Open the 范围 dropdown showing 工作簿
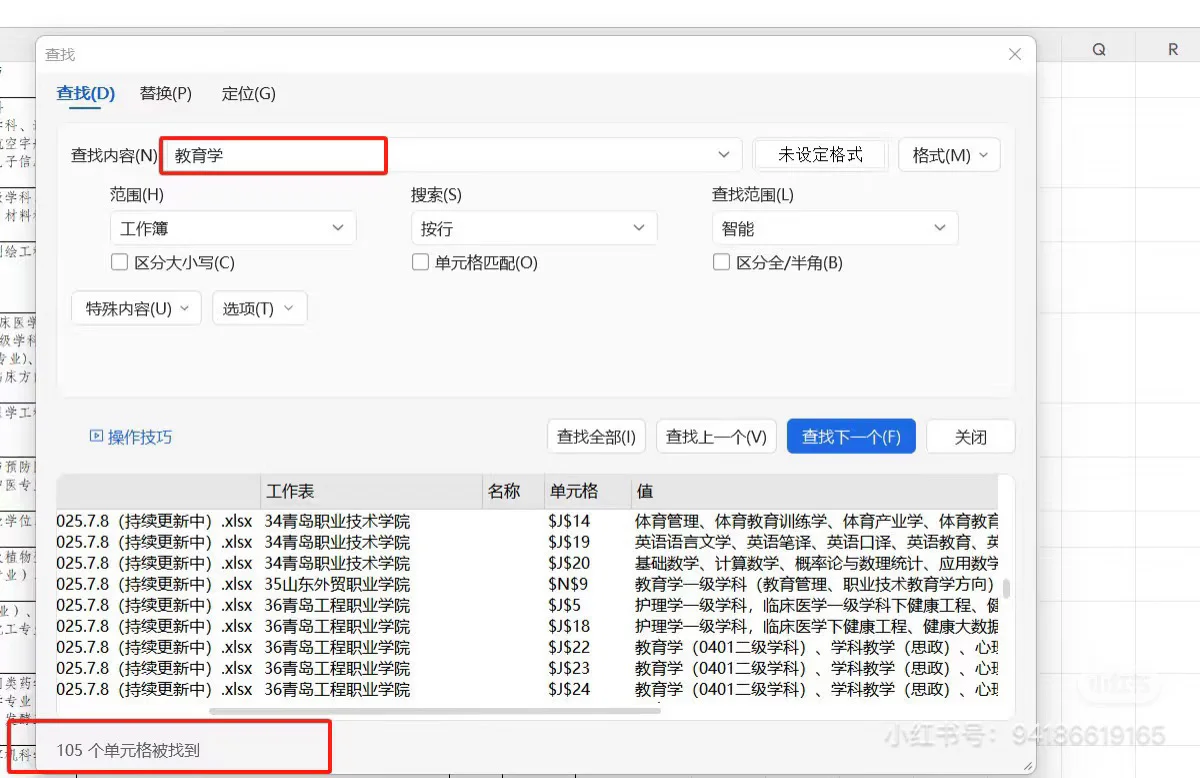1200x778 pixels. (232, 229)
